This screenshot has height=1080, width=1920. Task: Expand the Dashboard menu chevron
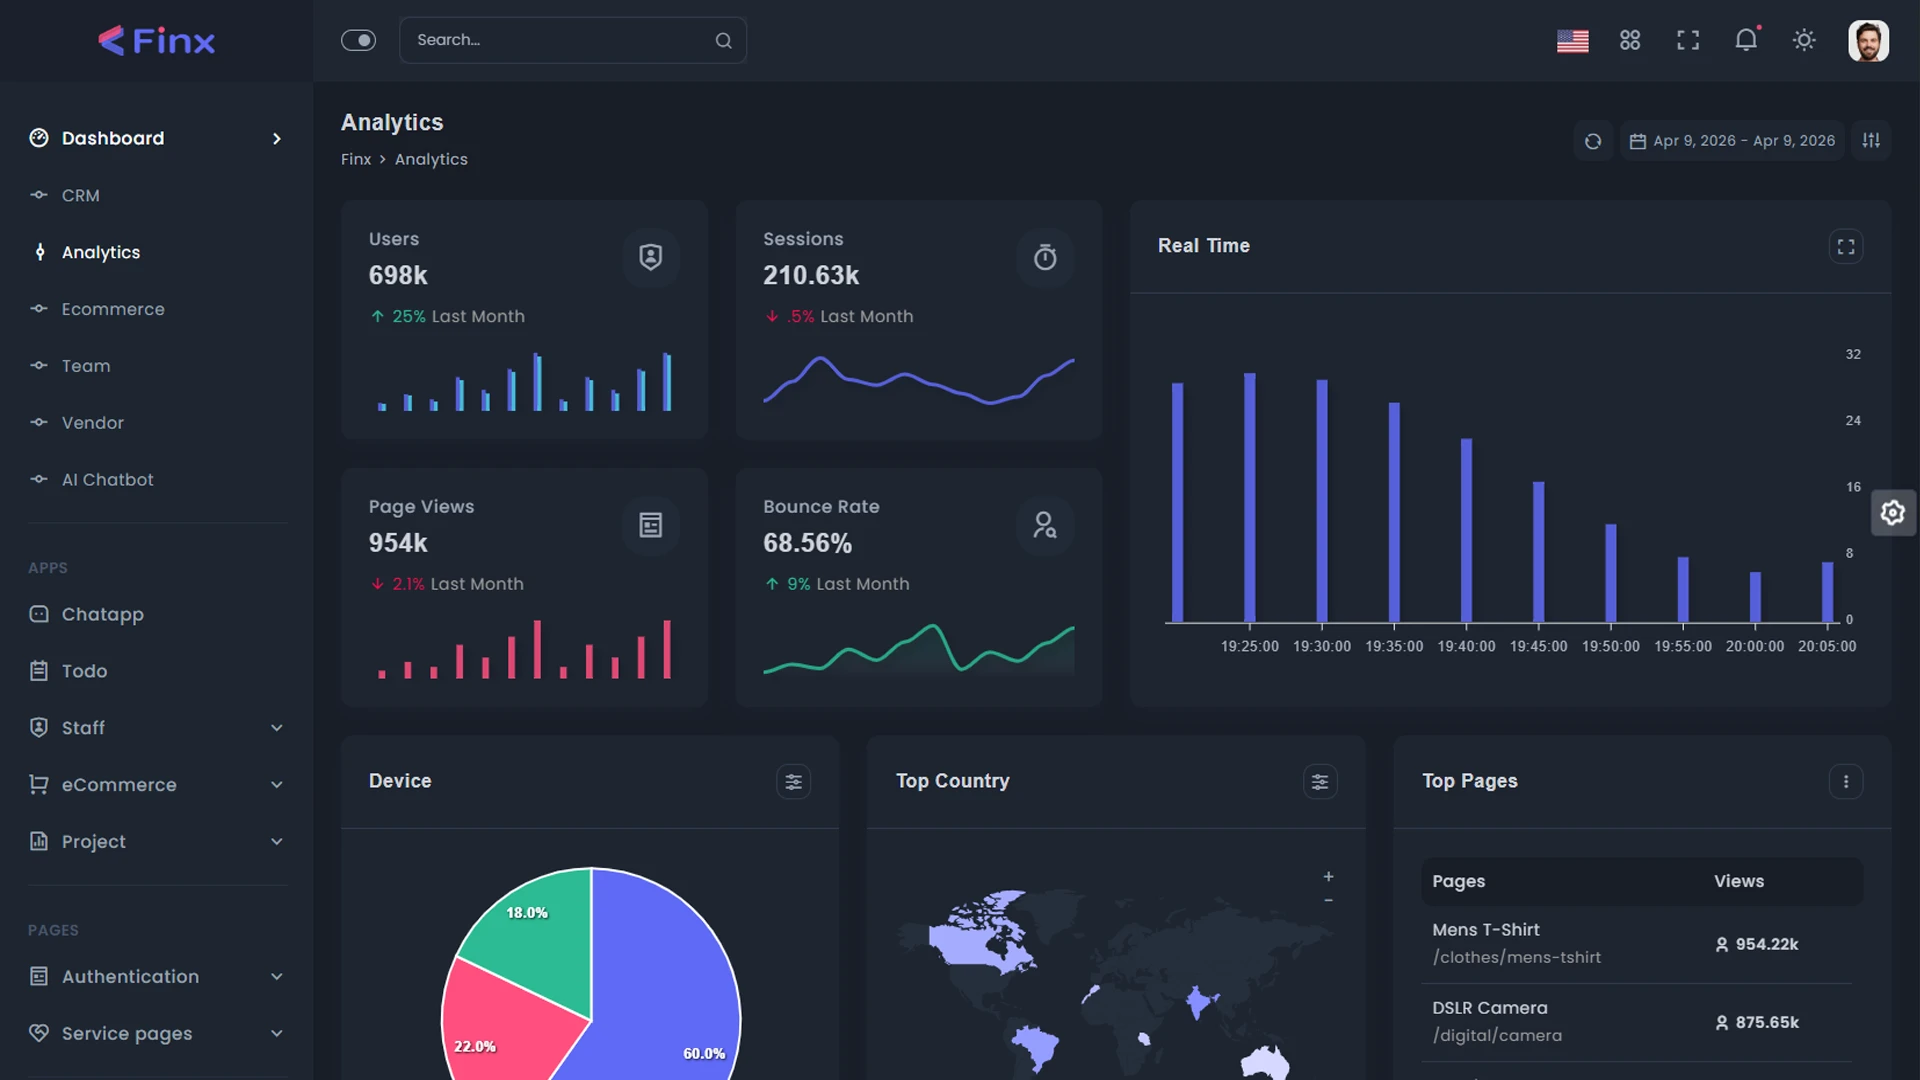click(x=277, y=139)
